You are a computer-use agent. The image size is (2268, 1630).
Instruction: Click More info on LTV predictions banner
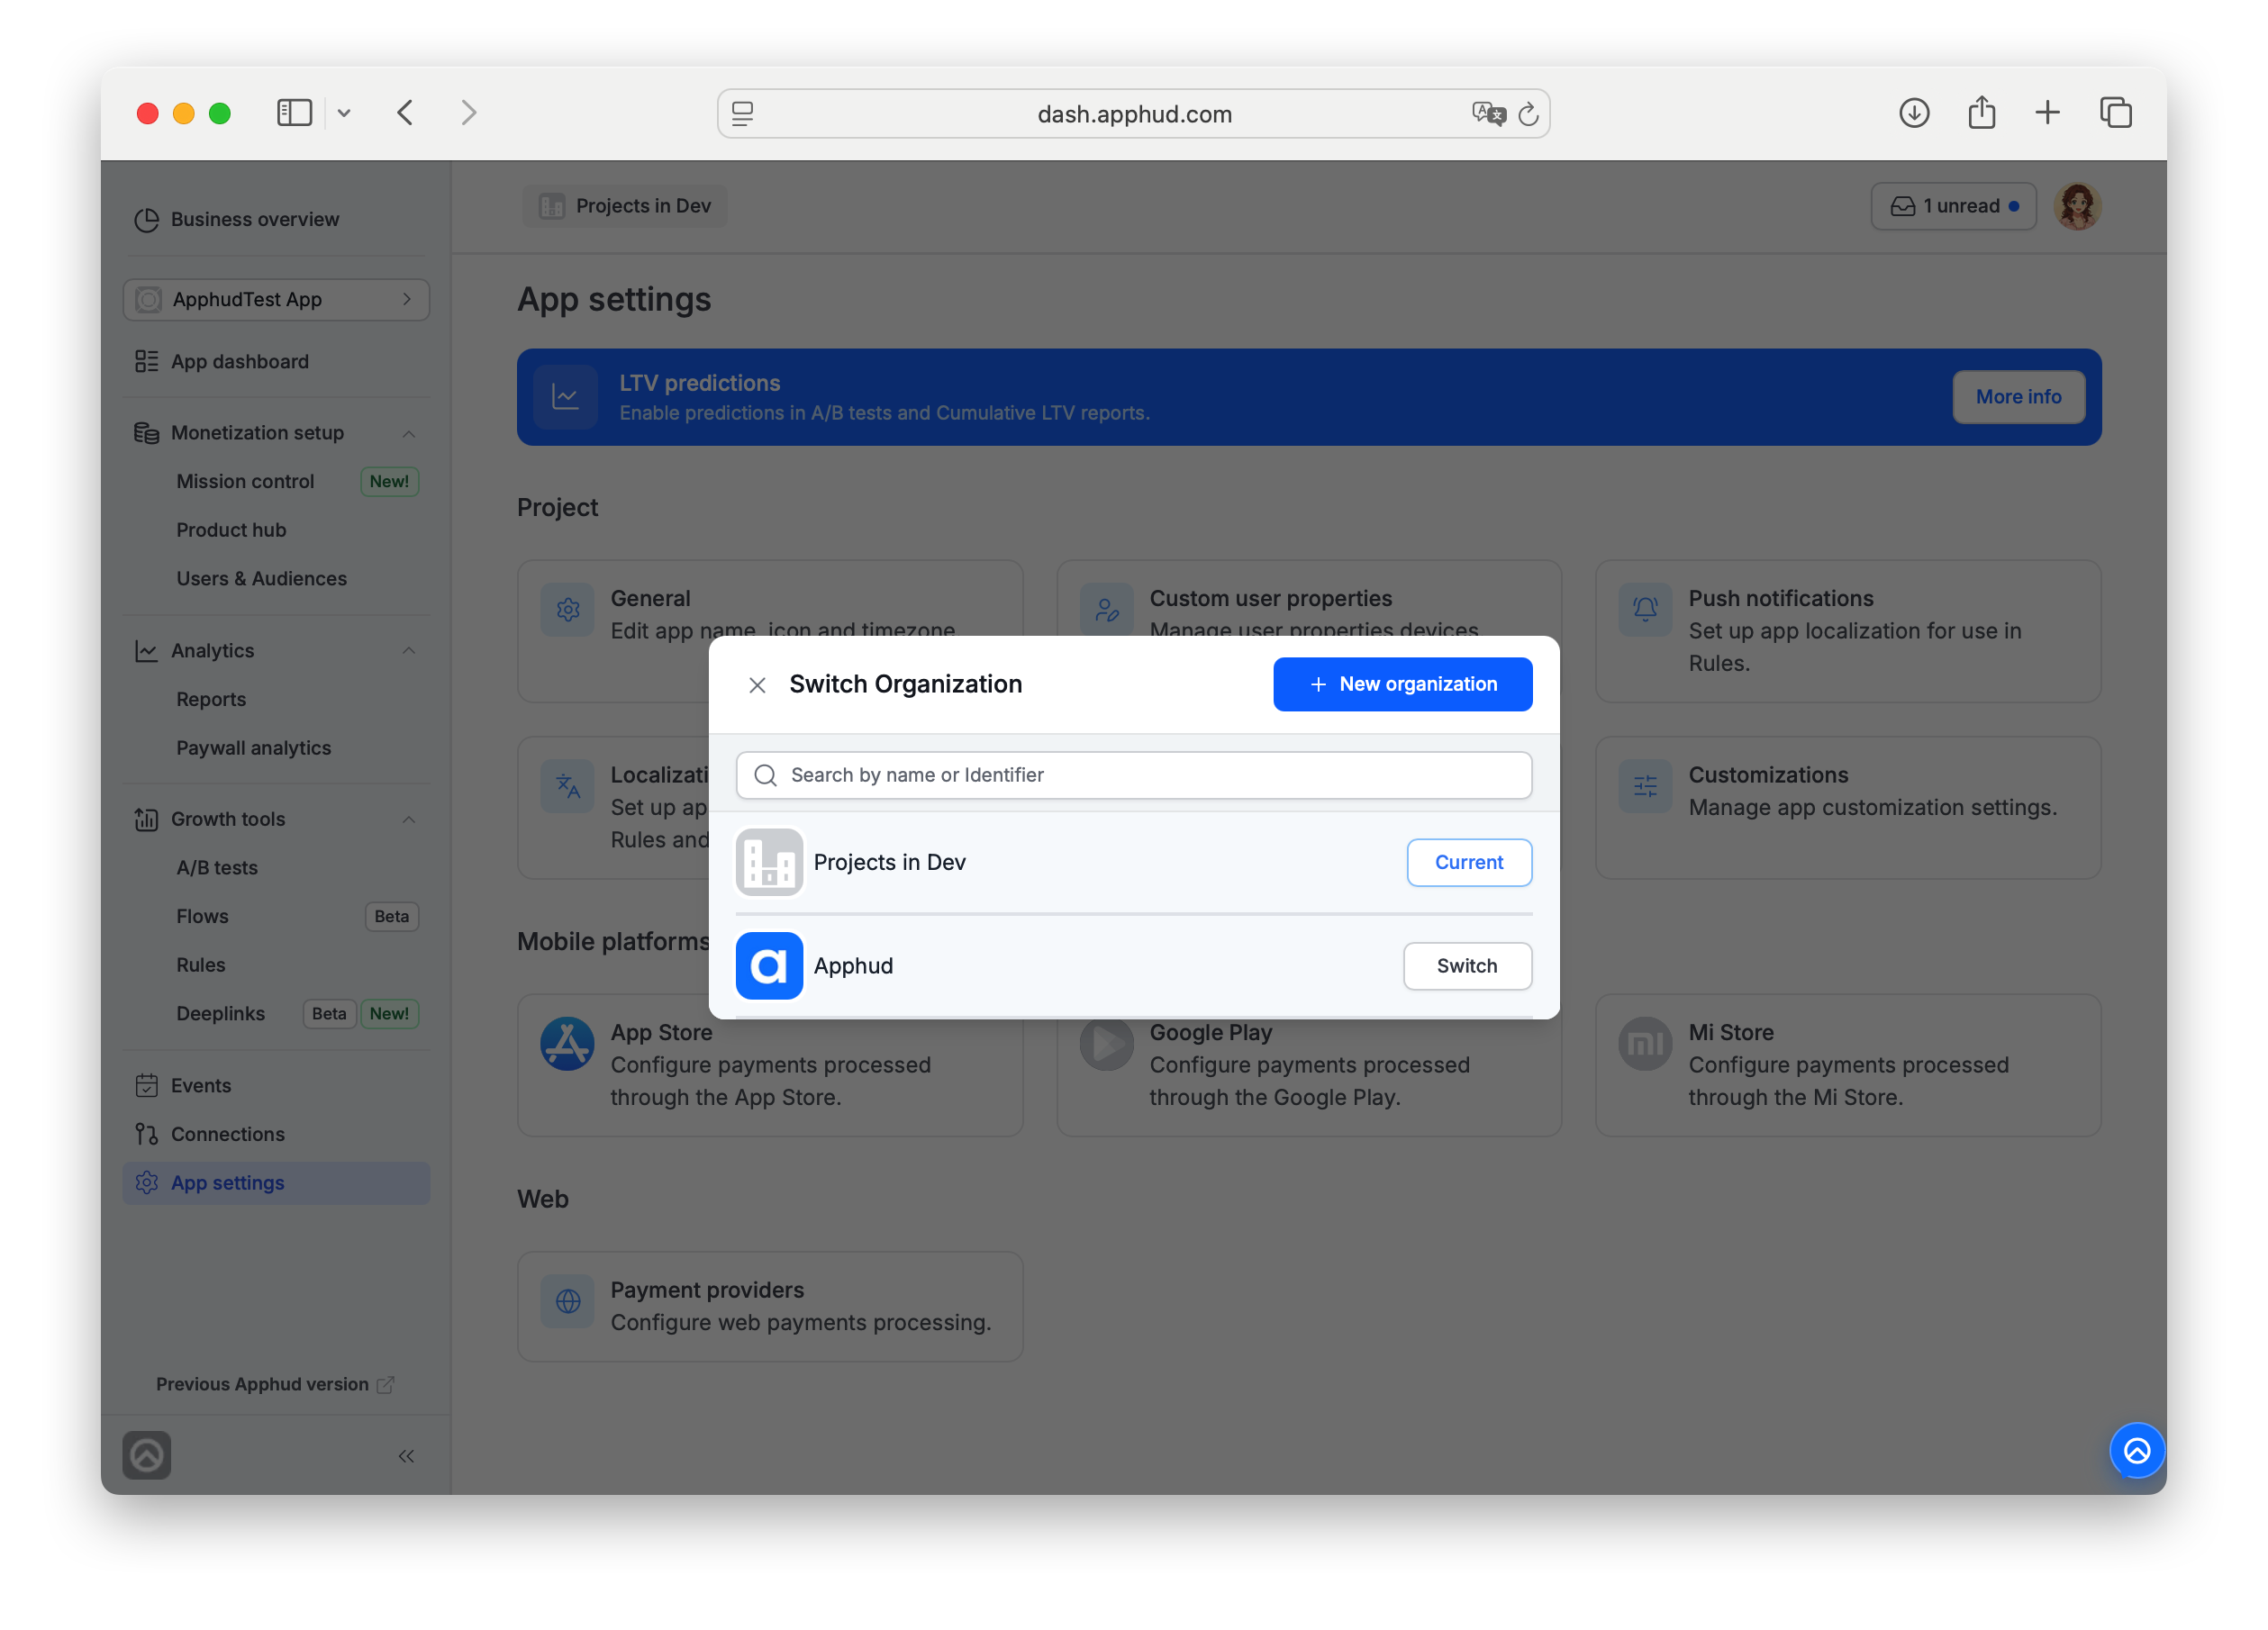click(2018, 396)
